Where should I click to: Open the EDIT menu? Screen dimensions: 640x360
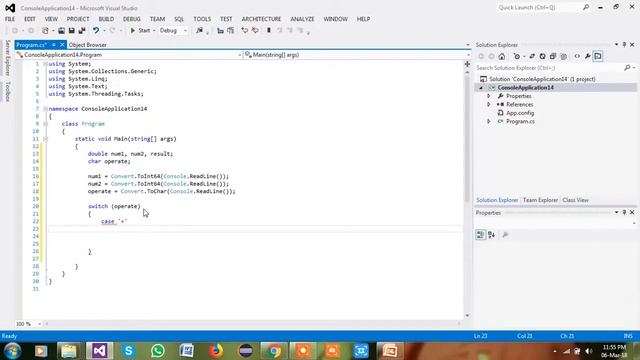coord(30,19)
